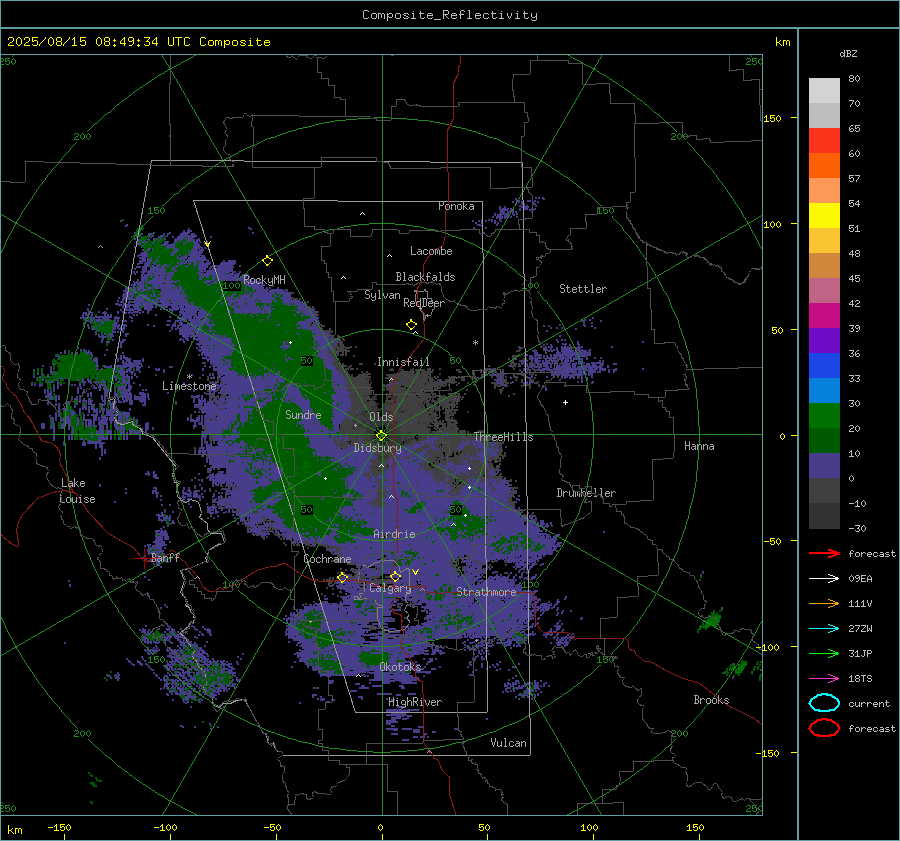Click the dark gray -10 dBZ swatch

coord(824,516)
